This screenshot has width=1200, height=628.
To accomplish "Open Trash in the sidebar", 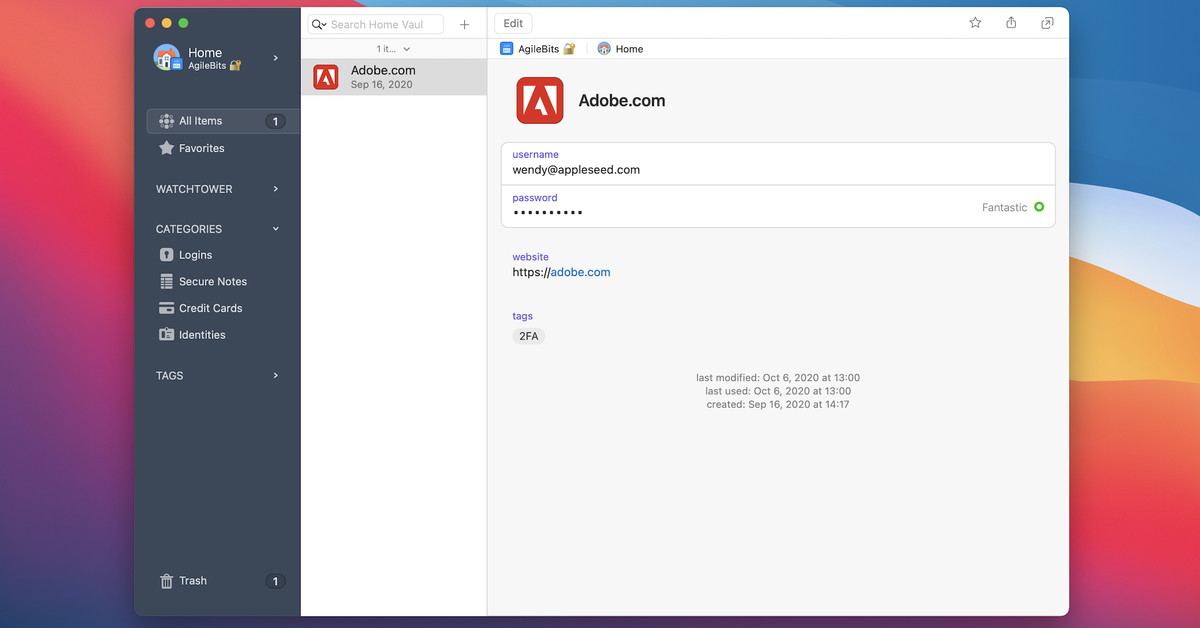I will click(193, 581).
